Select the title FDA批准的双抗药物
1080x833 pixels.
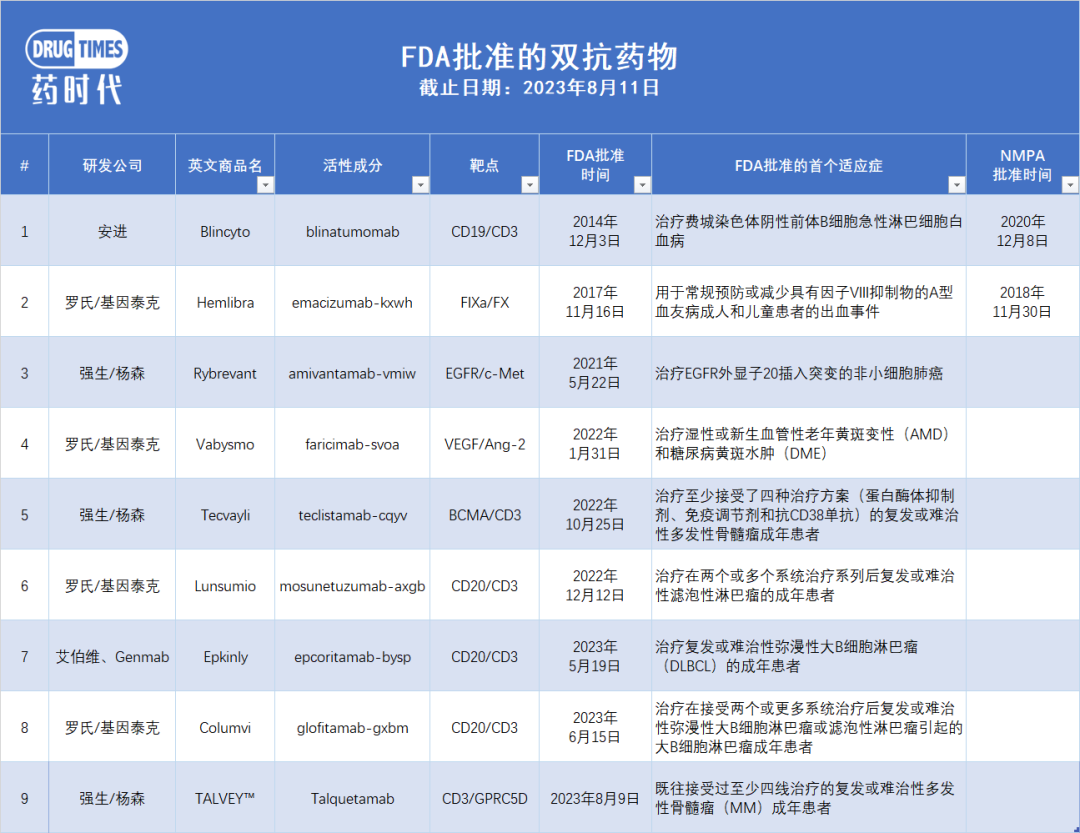(539, 56)
